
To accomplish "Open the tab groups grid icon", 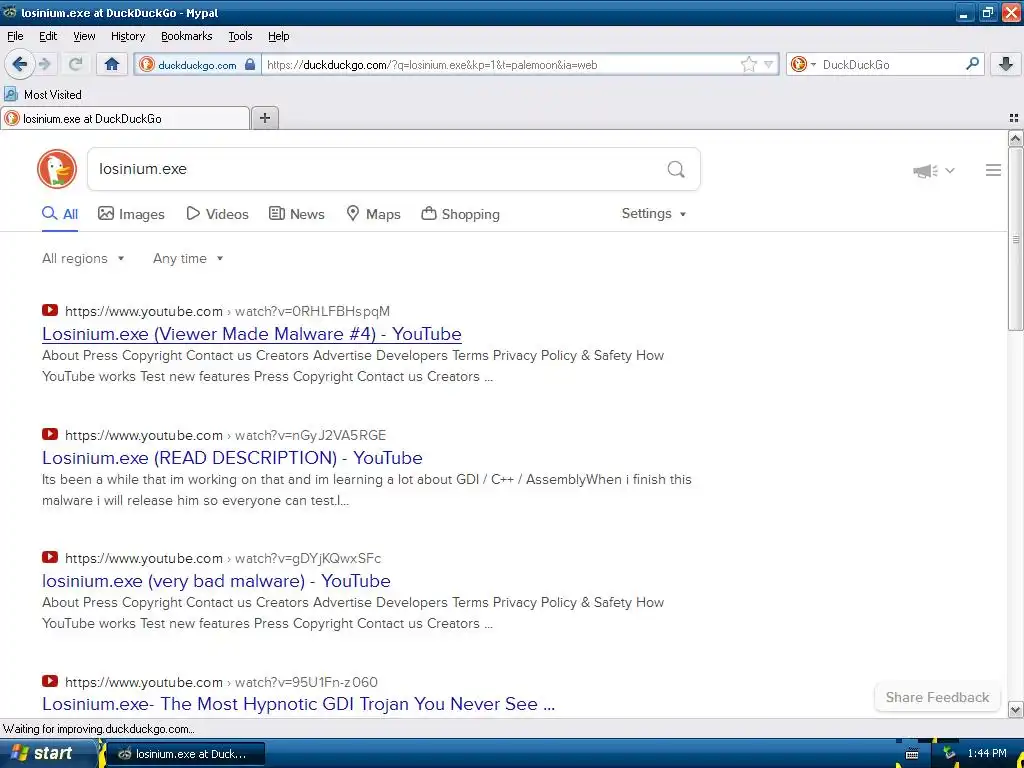I will 1014,118.
